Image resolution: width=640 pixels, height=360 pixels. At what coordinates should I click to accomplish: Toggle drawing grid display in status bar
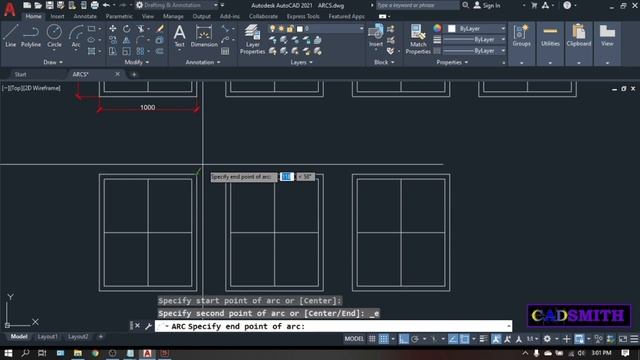372,339
